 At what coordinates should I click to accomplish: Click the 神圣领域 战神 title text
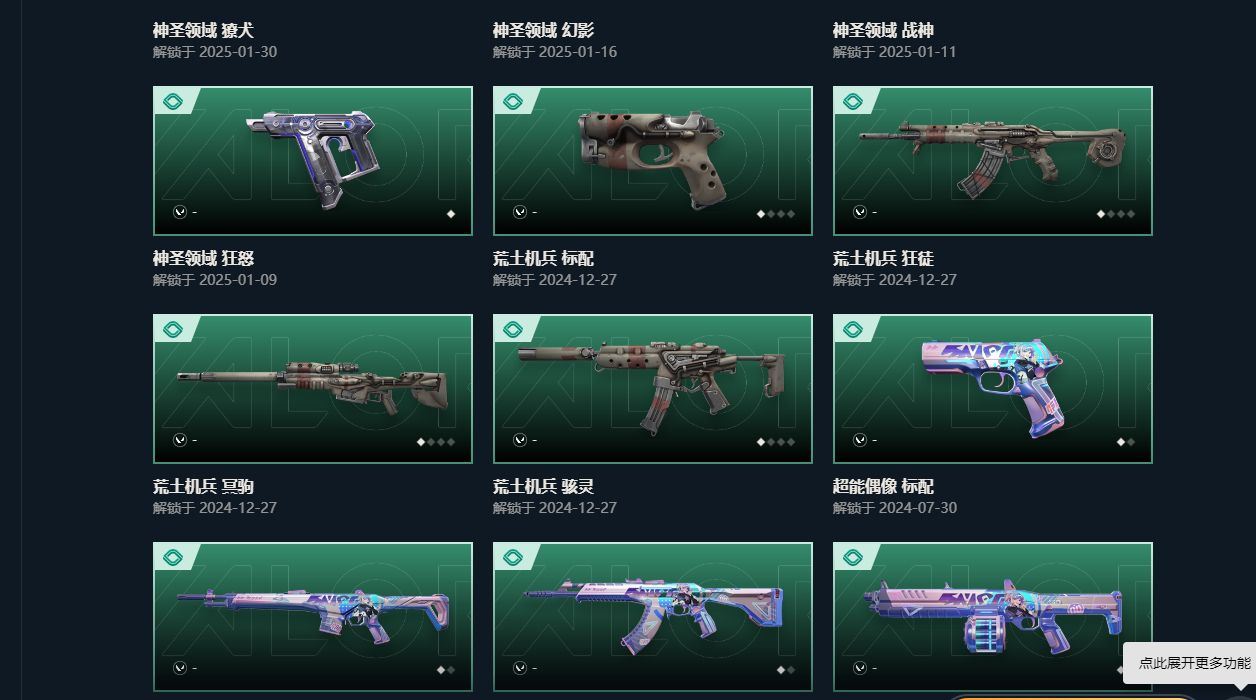point(883,31)
